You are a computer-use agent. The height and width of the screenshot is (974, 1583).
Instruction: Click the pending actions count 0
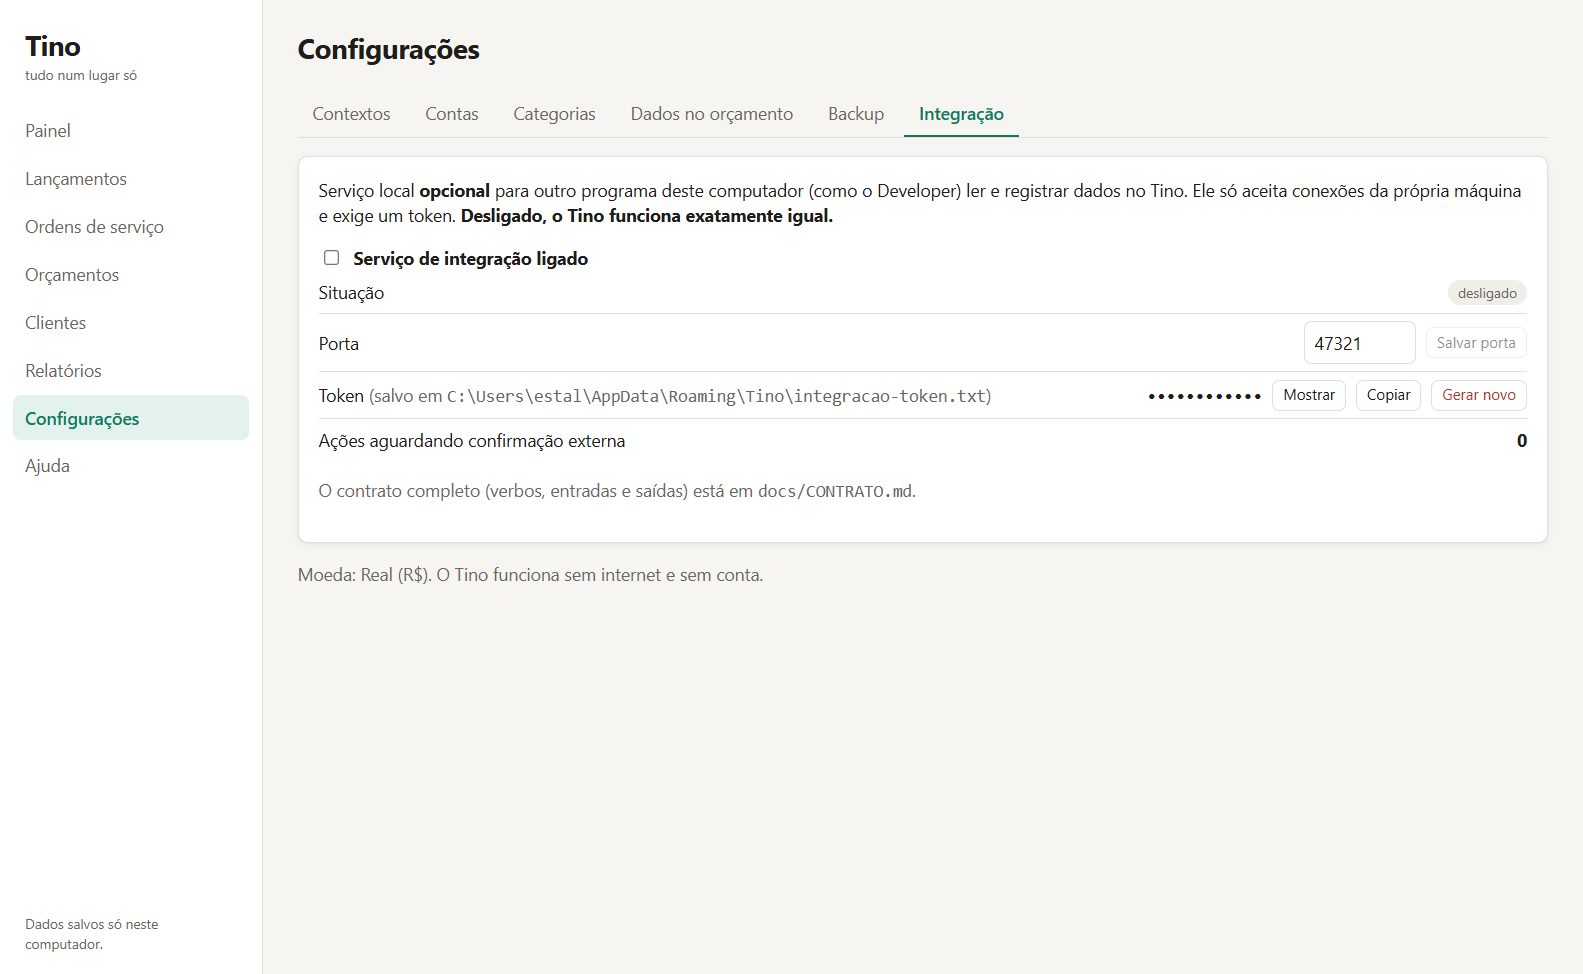click(x=1522, y=441)
